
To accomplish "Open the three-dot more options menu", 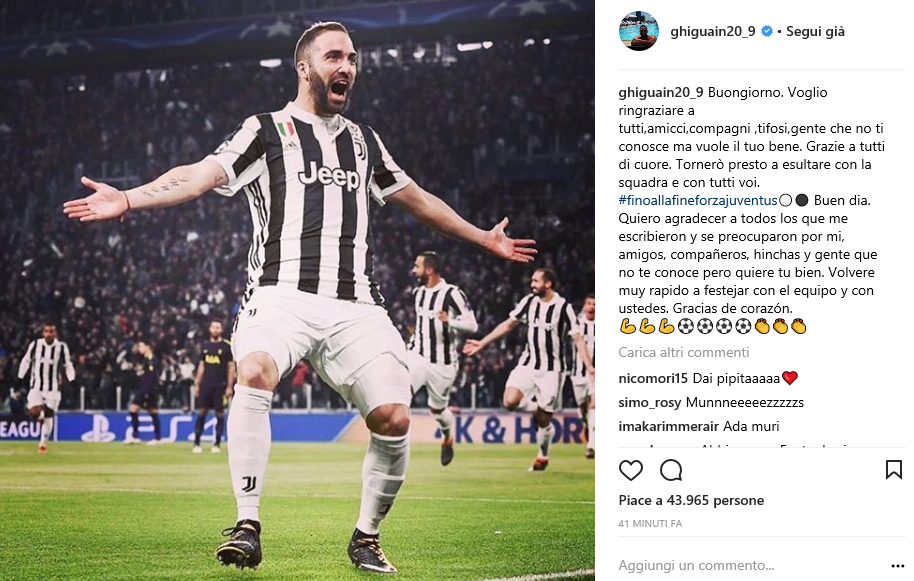I will point(898,566).
